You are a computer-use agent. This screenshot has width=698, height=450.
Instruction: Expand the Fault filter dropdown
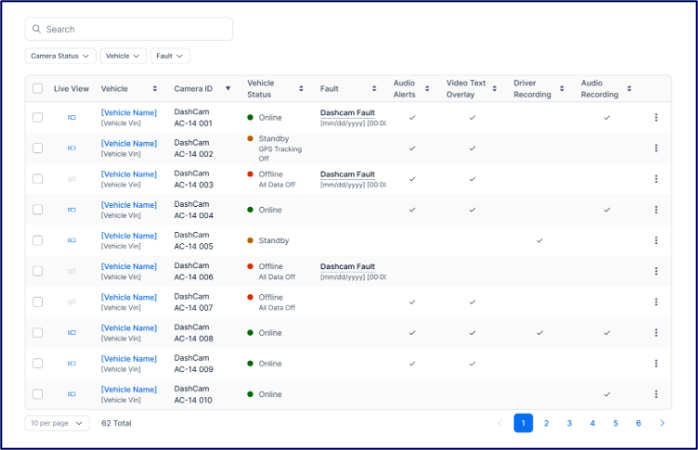(170, 56)
